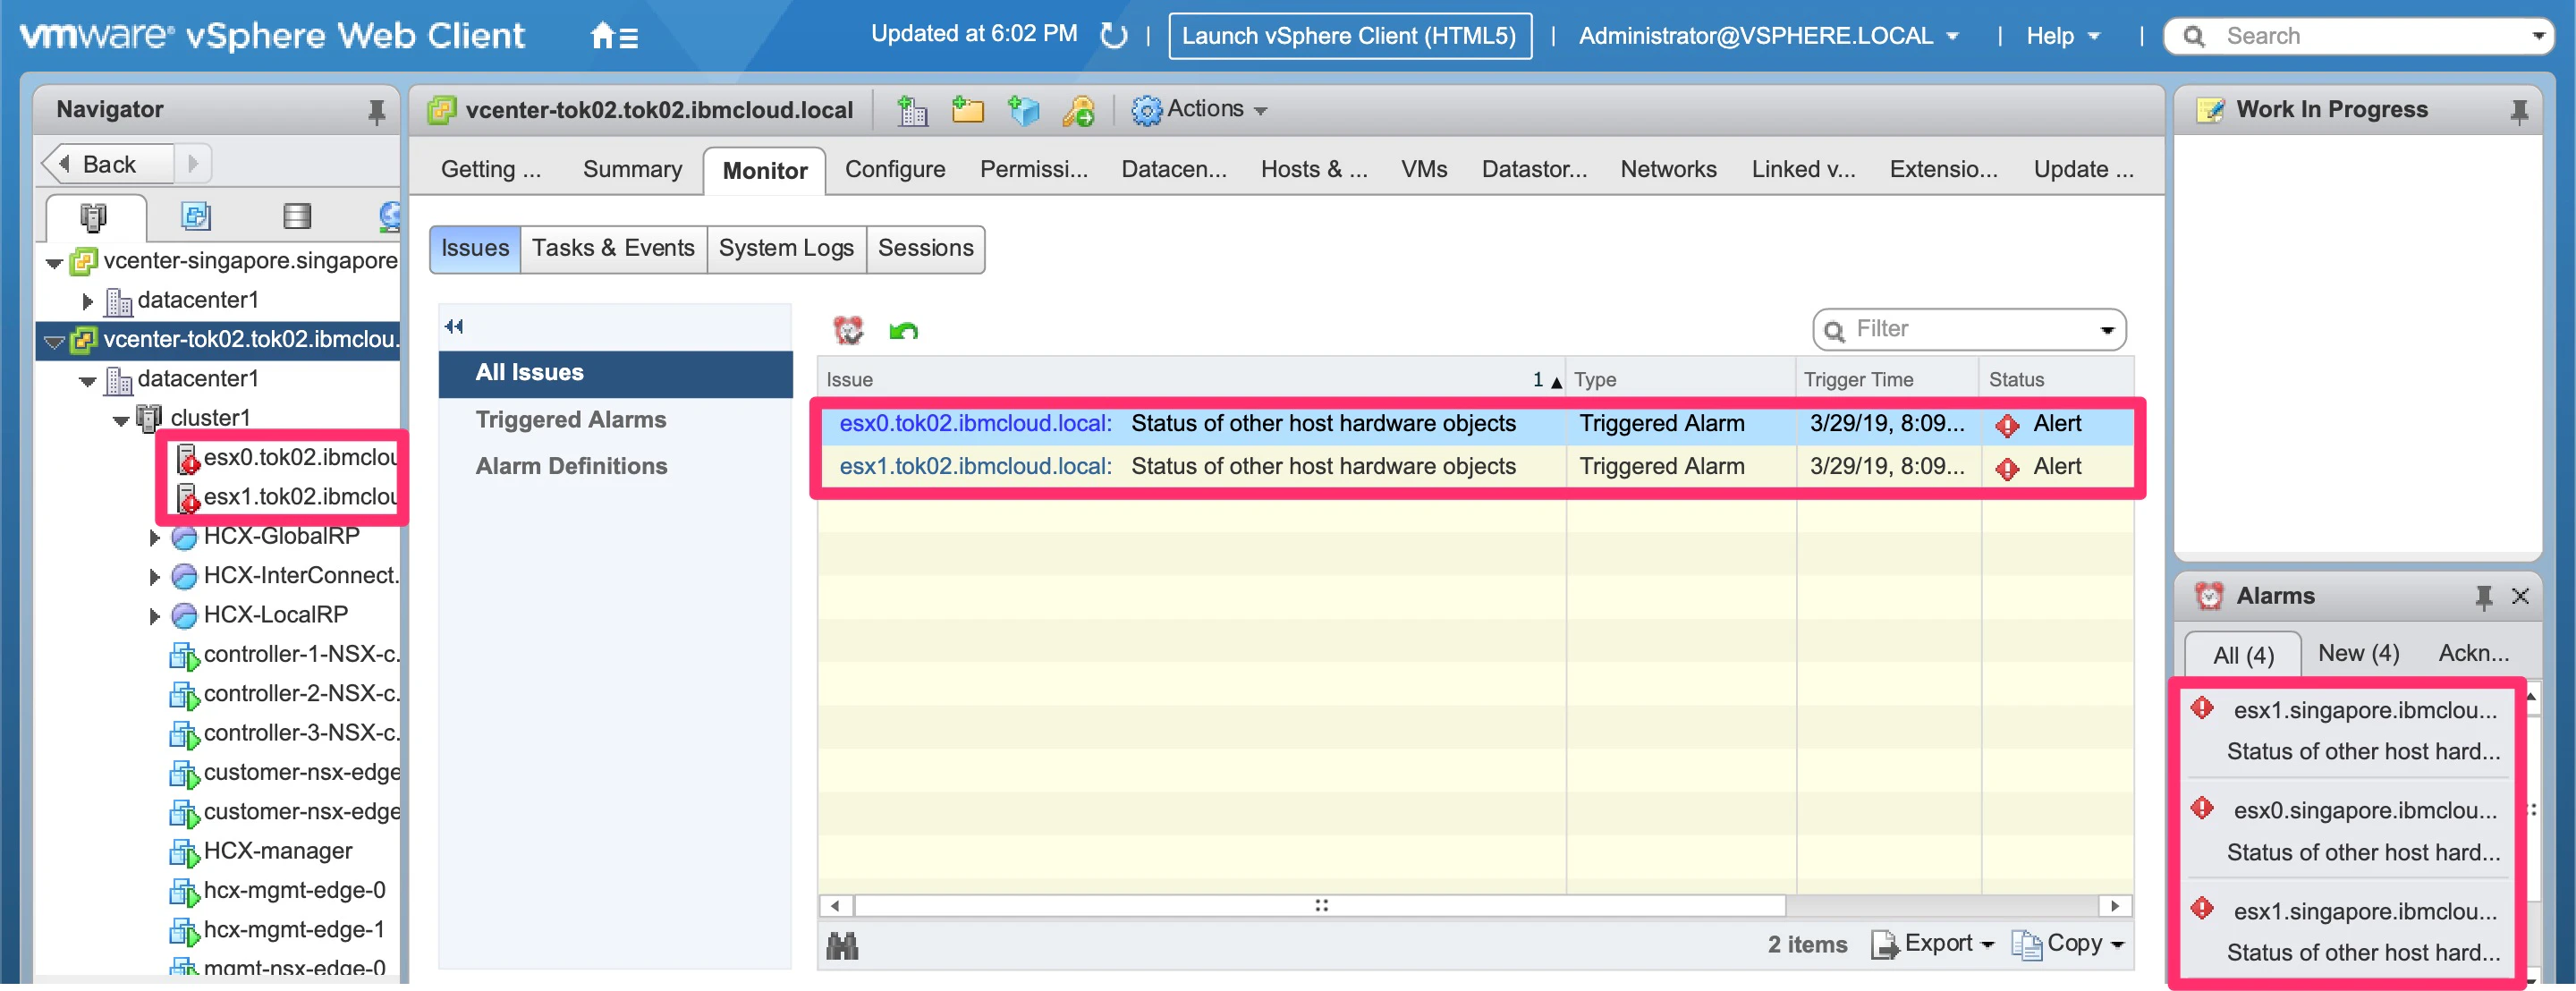Open the Administrator@VSPHERE.LOCAL user menu
The image size is (2576, 991).
(1767, 36)
